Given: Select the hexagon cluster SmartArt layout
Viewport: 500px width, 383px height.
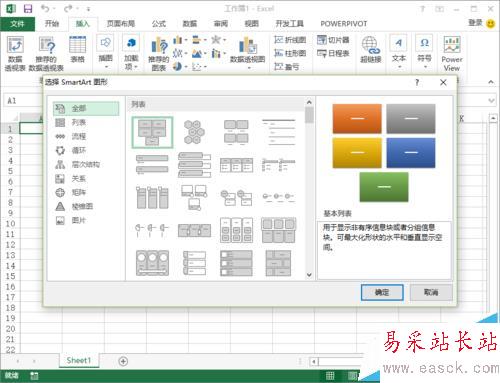Looking at the screenshot, I should coord(194,132).
